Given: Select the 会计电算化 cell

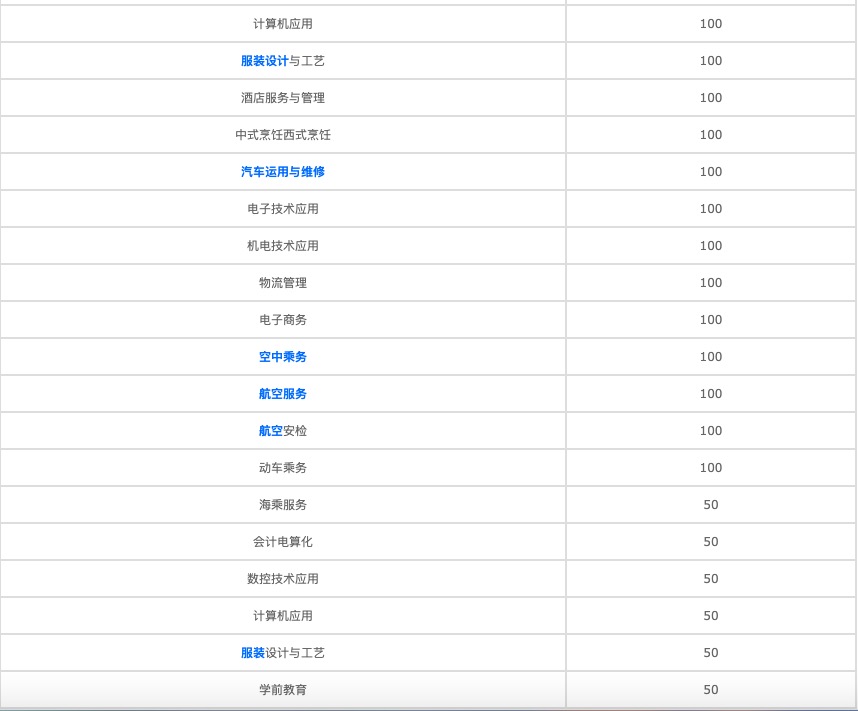Looking at the screenshot, I should (283, 542).
